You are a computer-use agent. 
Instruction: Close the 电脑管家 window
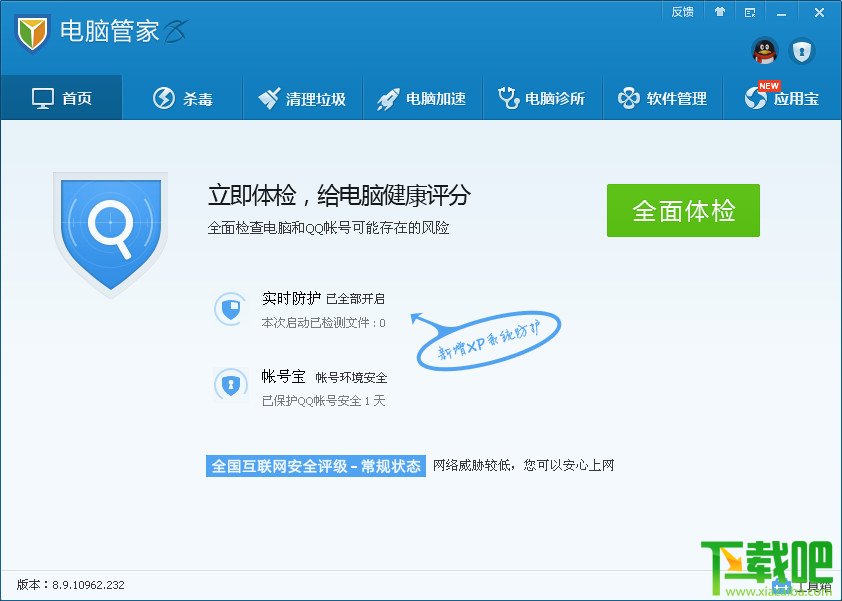point(819,12)
